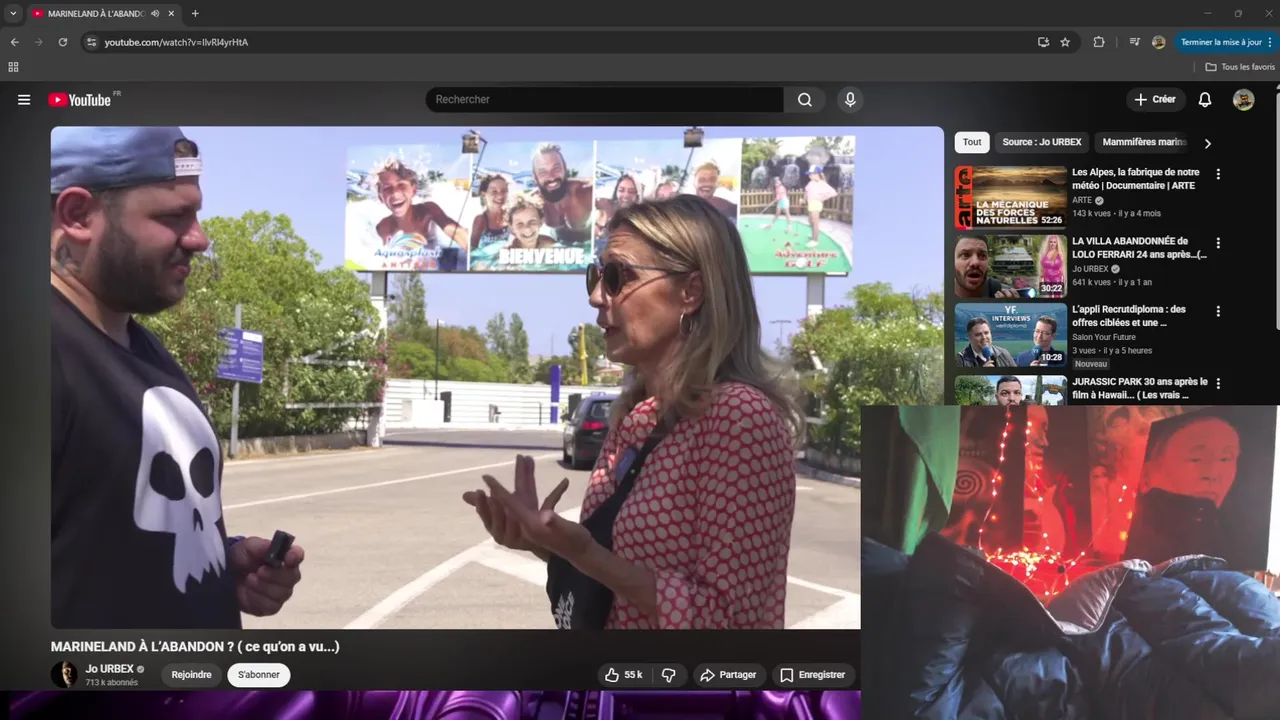Open the YouTube hamburger guide menu

tap(24, 100)
